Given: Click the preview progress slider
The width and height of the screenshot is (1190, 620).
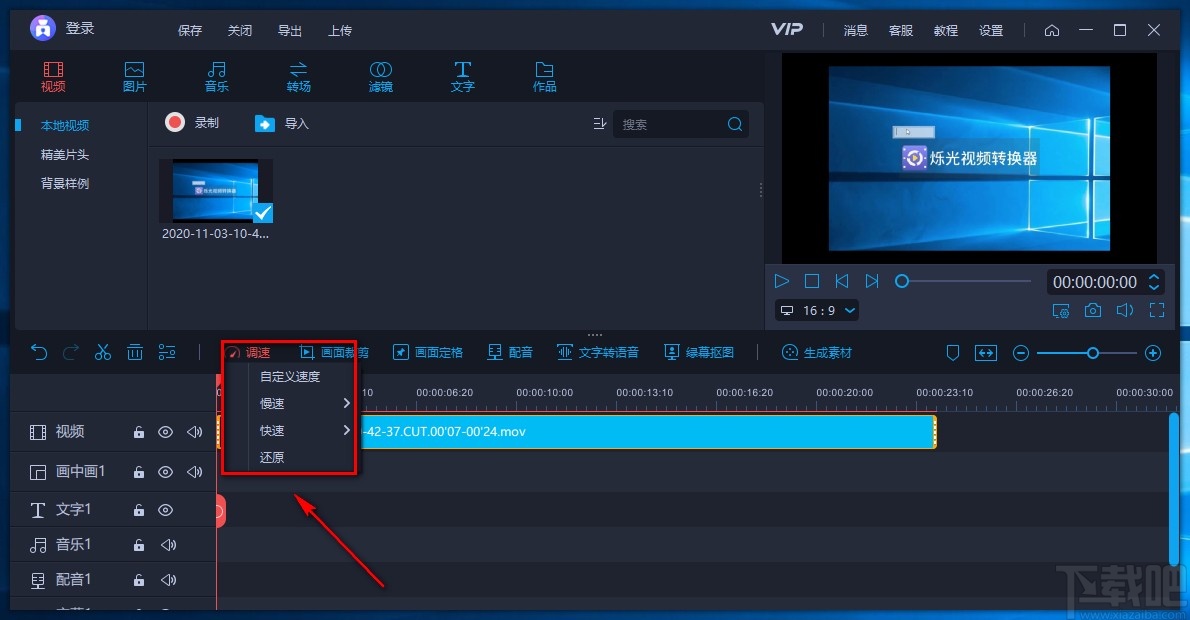Looking at the screenshot, I should pos(962,281).
